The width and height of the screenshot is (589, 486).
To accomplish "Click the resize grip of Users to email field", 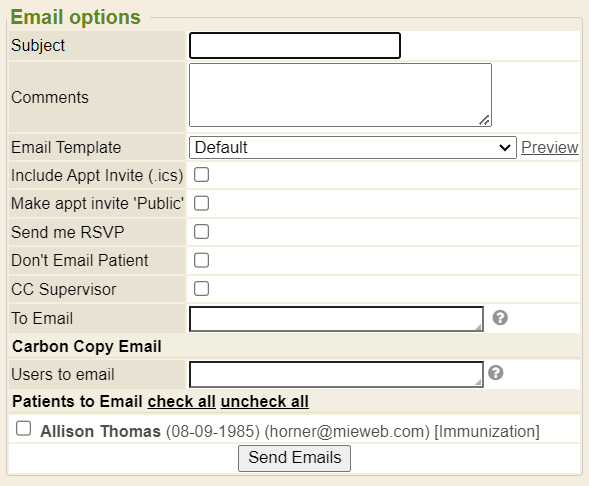I will [478, 382].
